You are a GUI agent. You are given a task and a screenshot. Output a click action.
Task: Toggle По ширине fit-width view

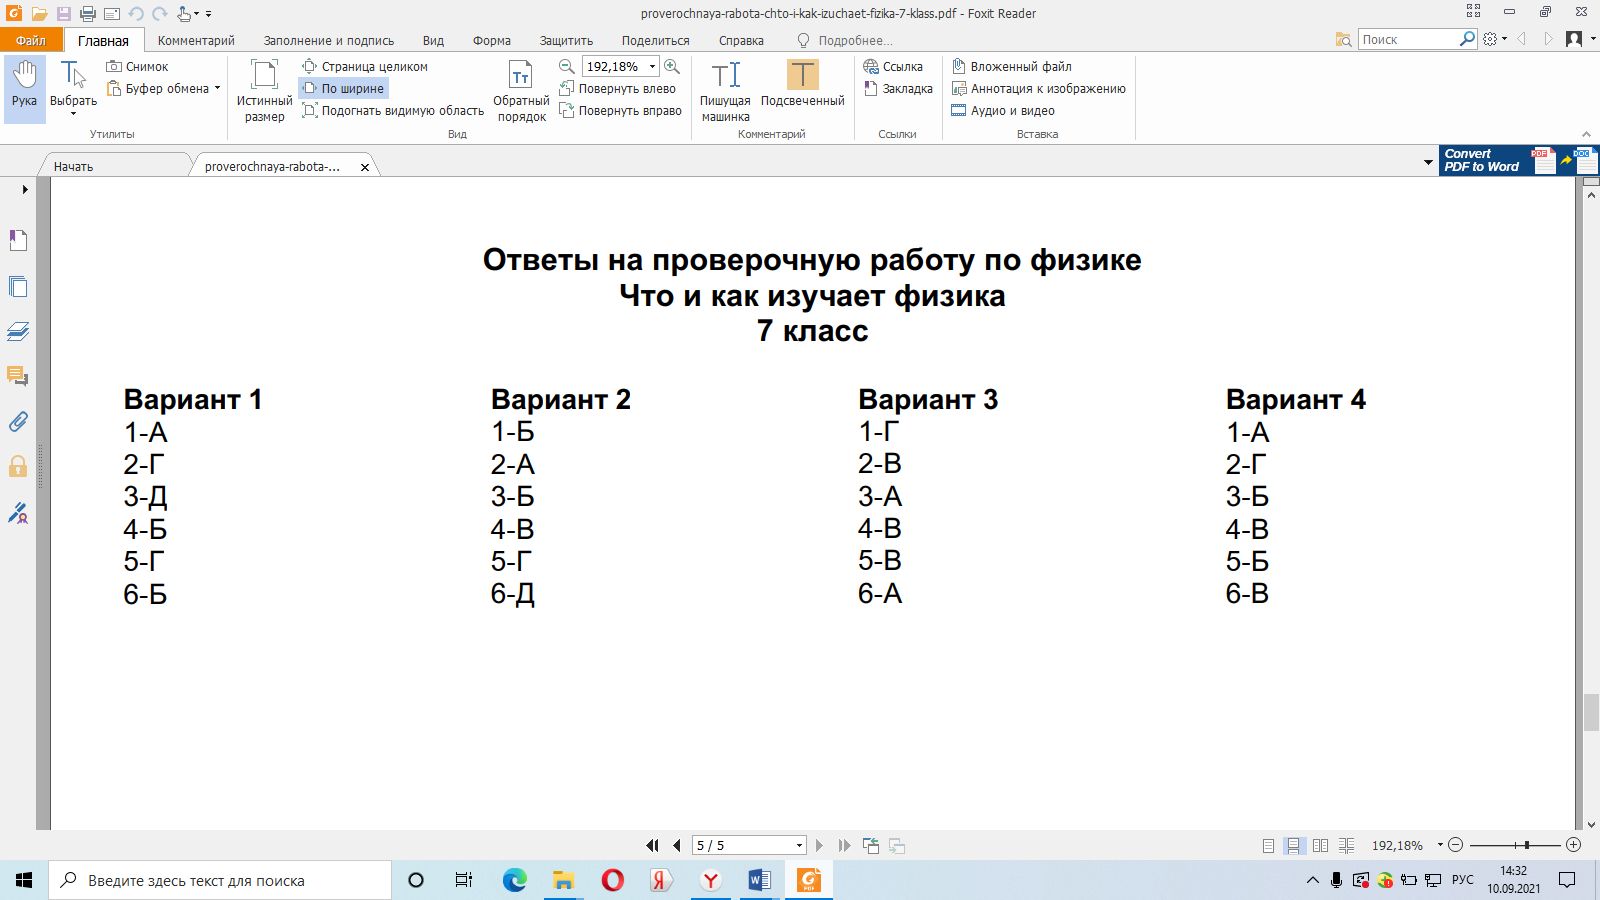tap(343, 89)
